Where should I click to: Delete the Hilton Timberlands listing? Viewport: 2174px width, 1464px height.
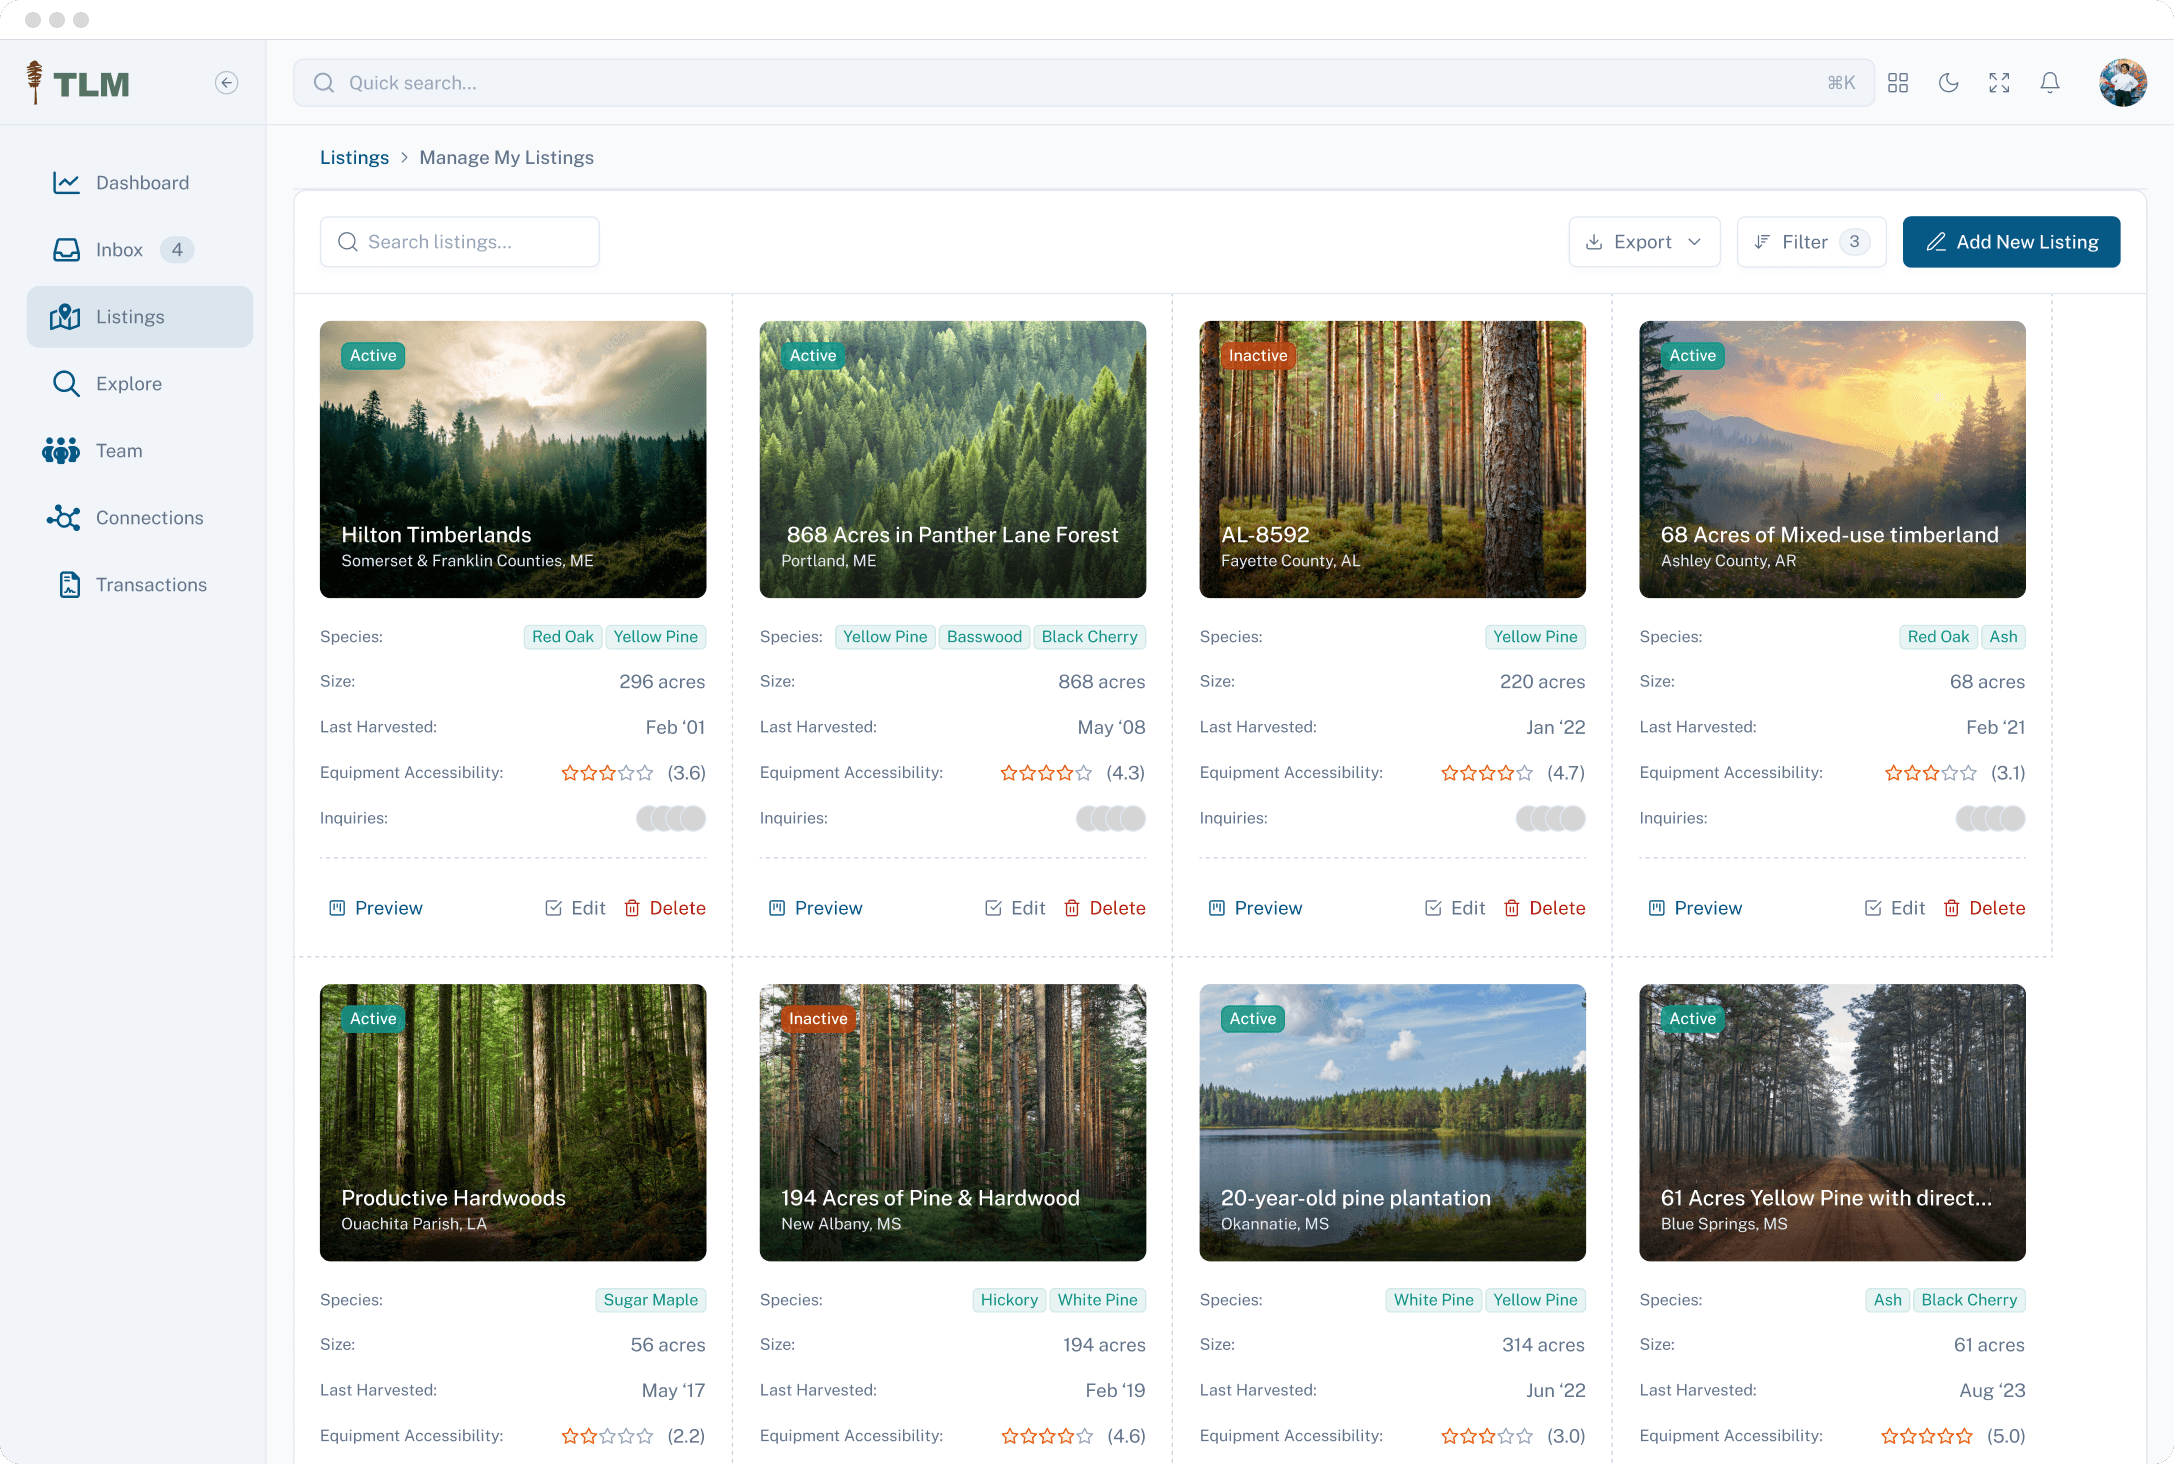pos(665,908)
